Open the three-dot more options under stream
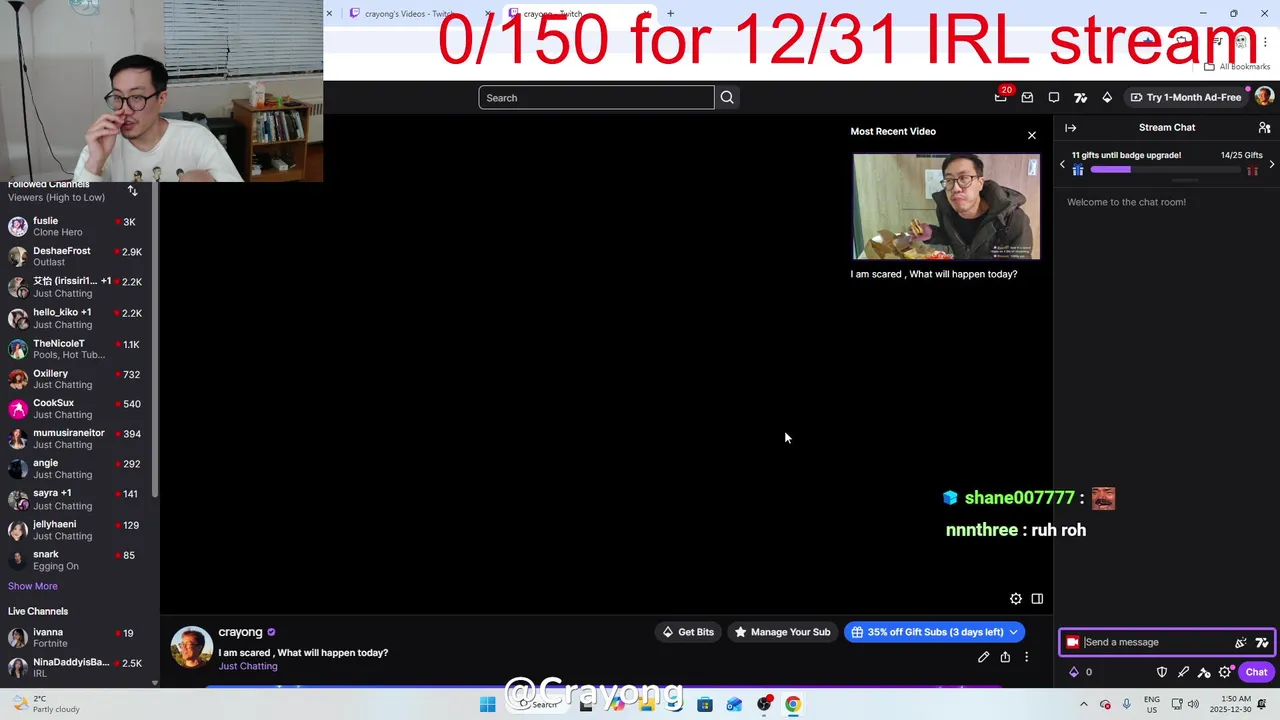Viewport: 1280px width, 720px height. [x=1026, y=657]
